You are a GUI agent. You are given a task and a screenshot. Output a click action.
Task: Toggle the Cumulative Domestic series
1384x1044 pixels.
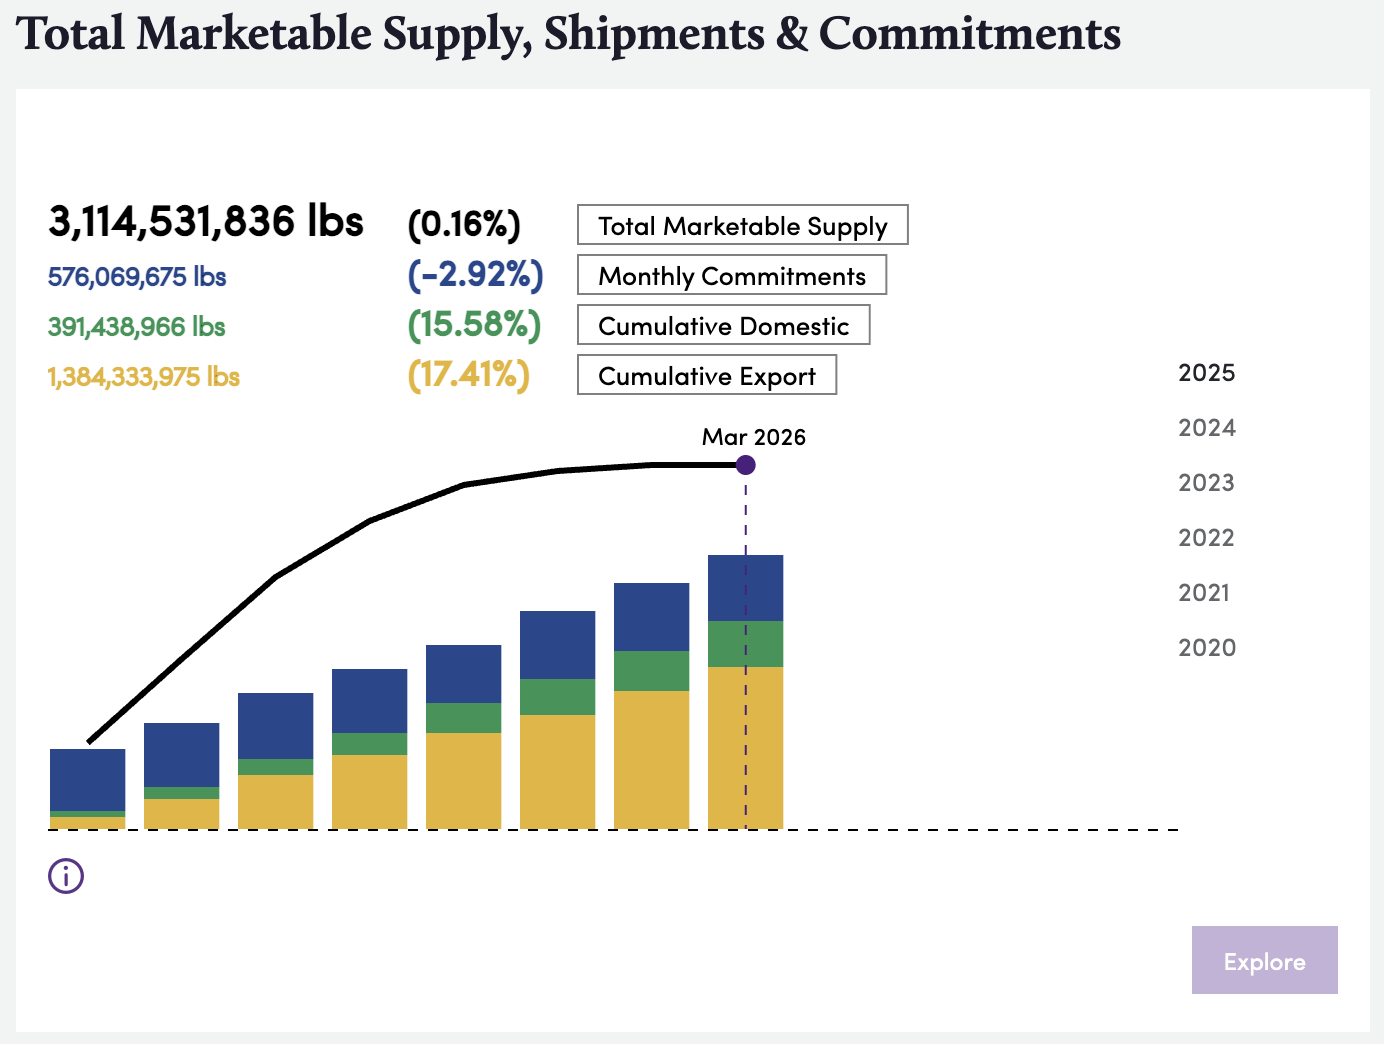tap(723, 325)
